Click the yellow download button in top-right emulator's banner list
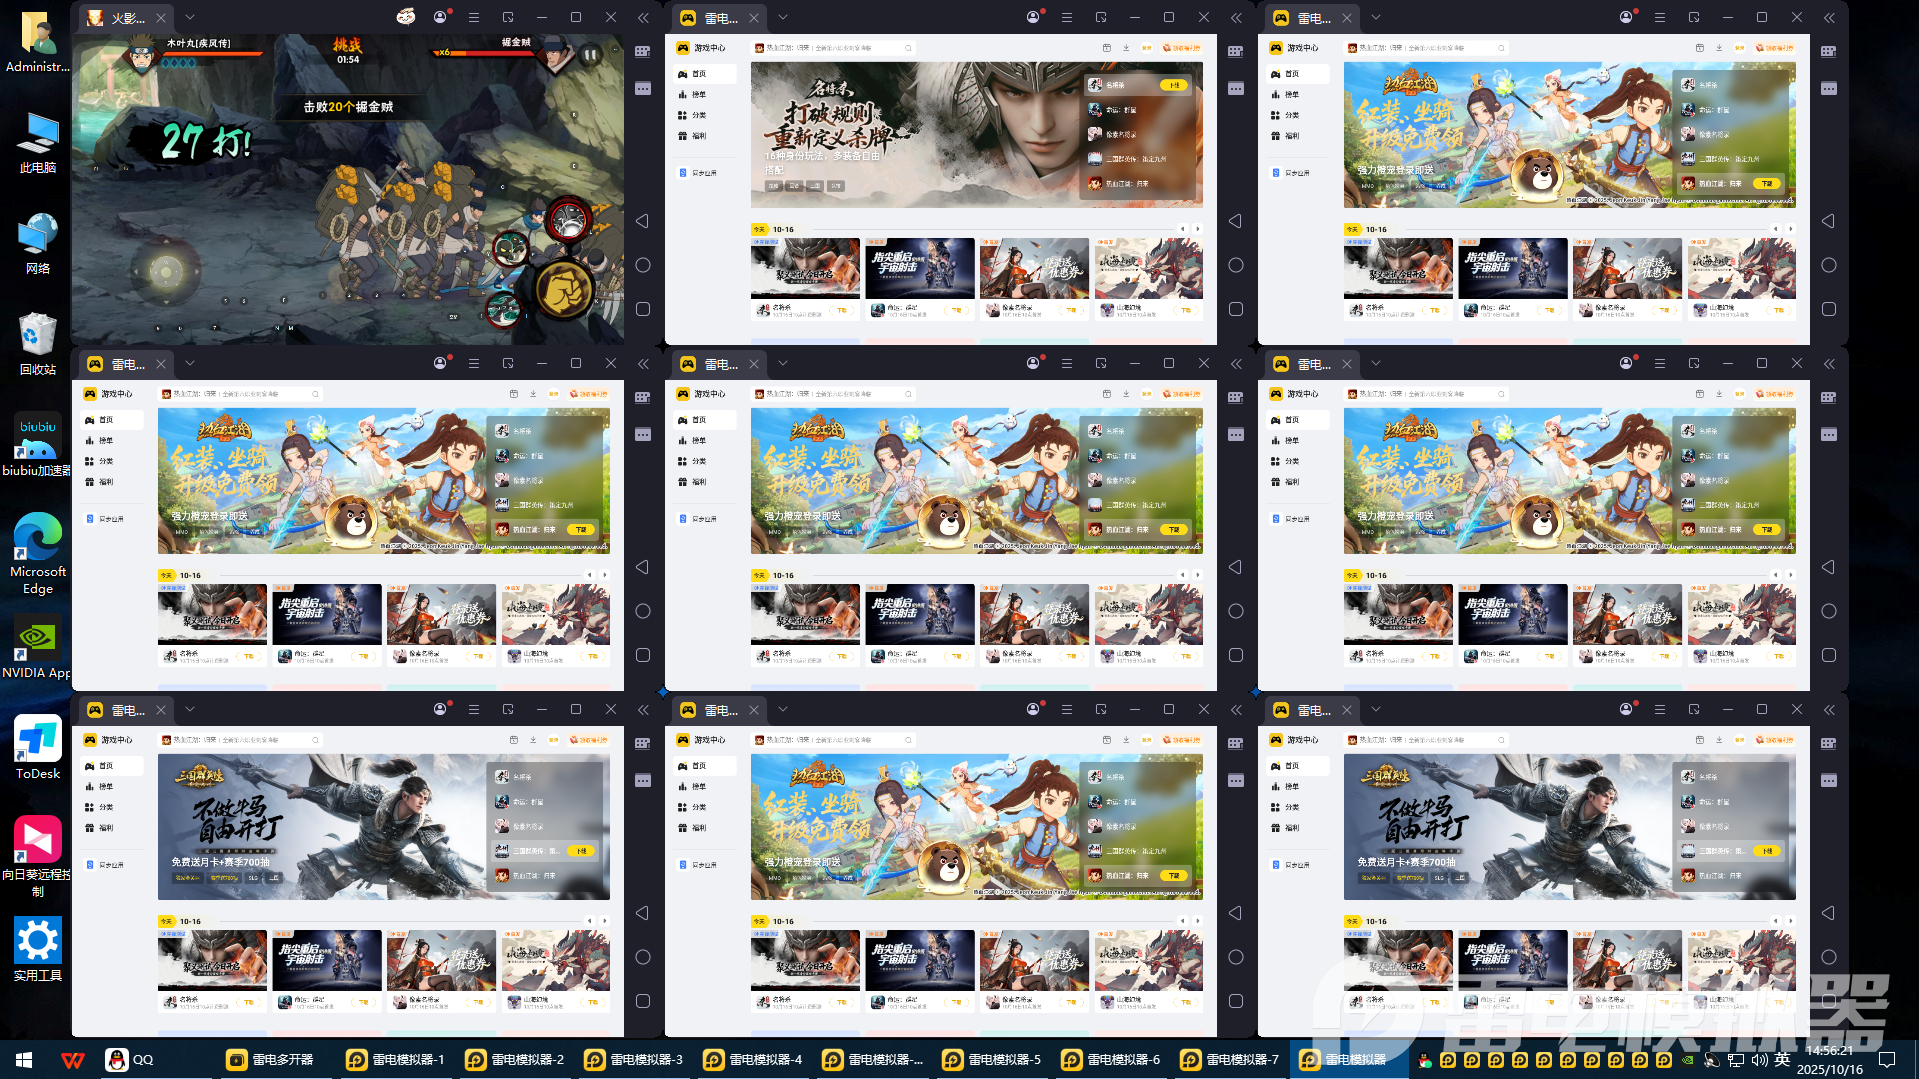This screenshot has width=1919, height=1079. click(1767, 184)
